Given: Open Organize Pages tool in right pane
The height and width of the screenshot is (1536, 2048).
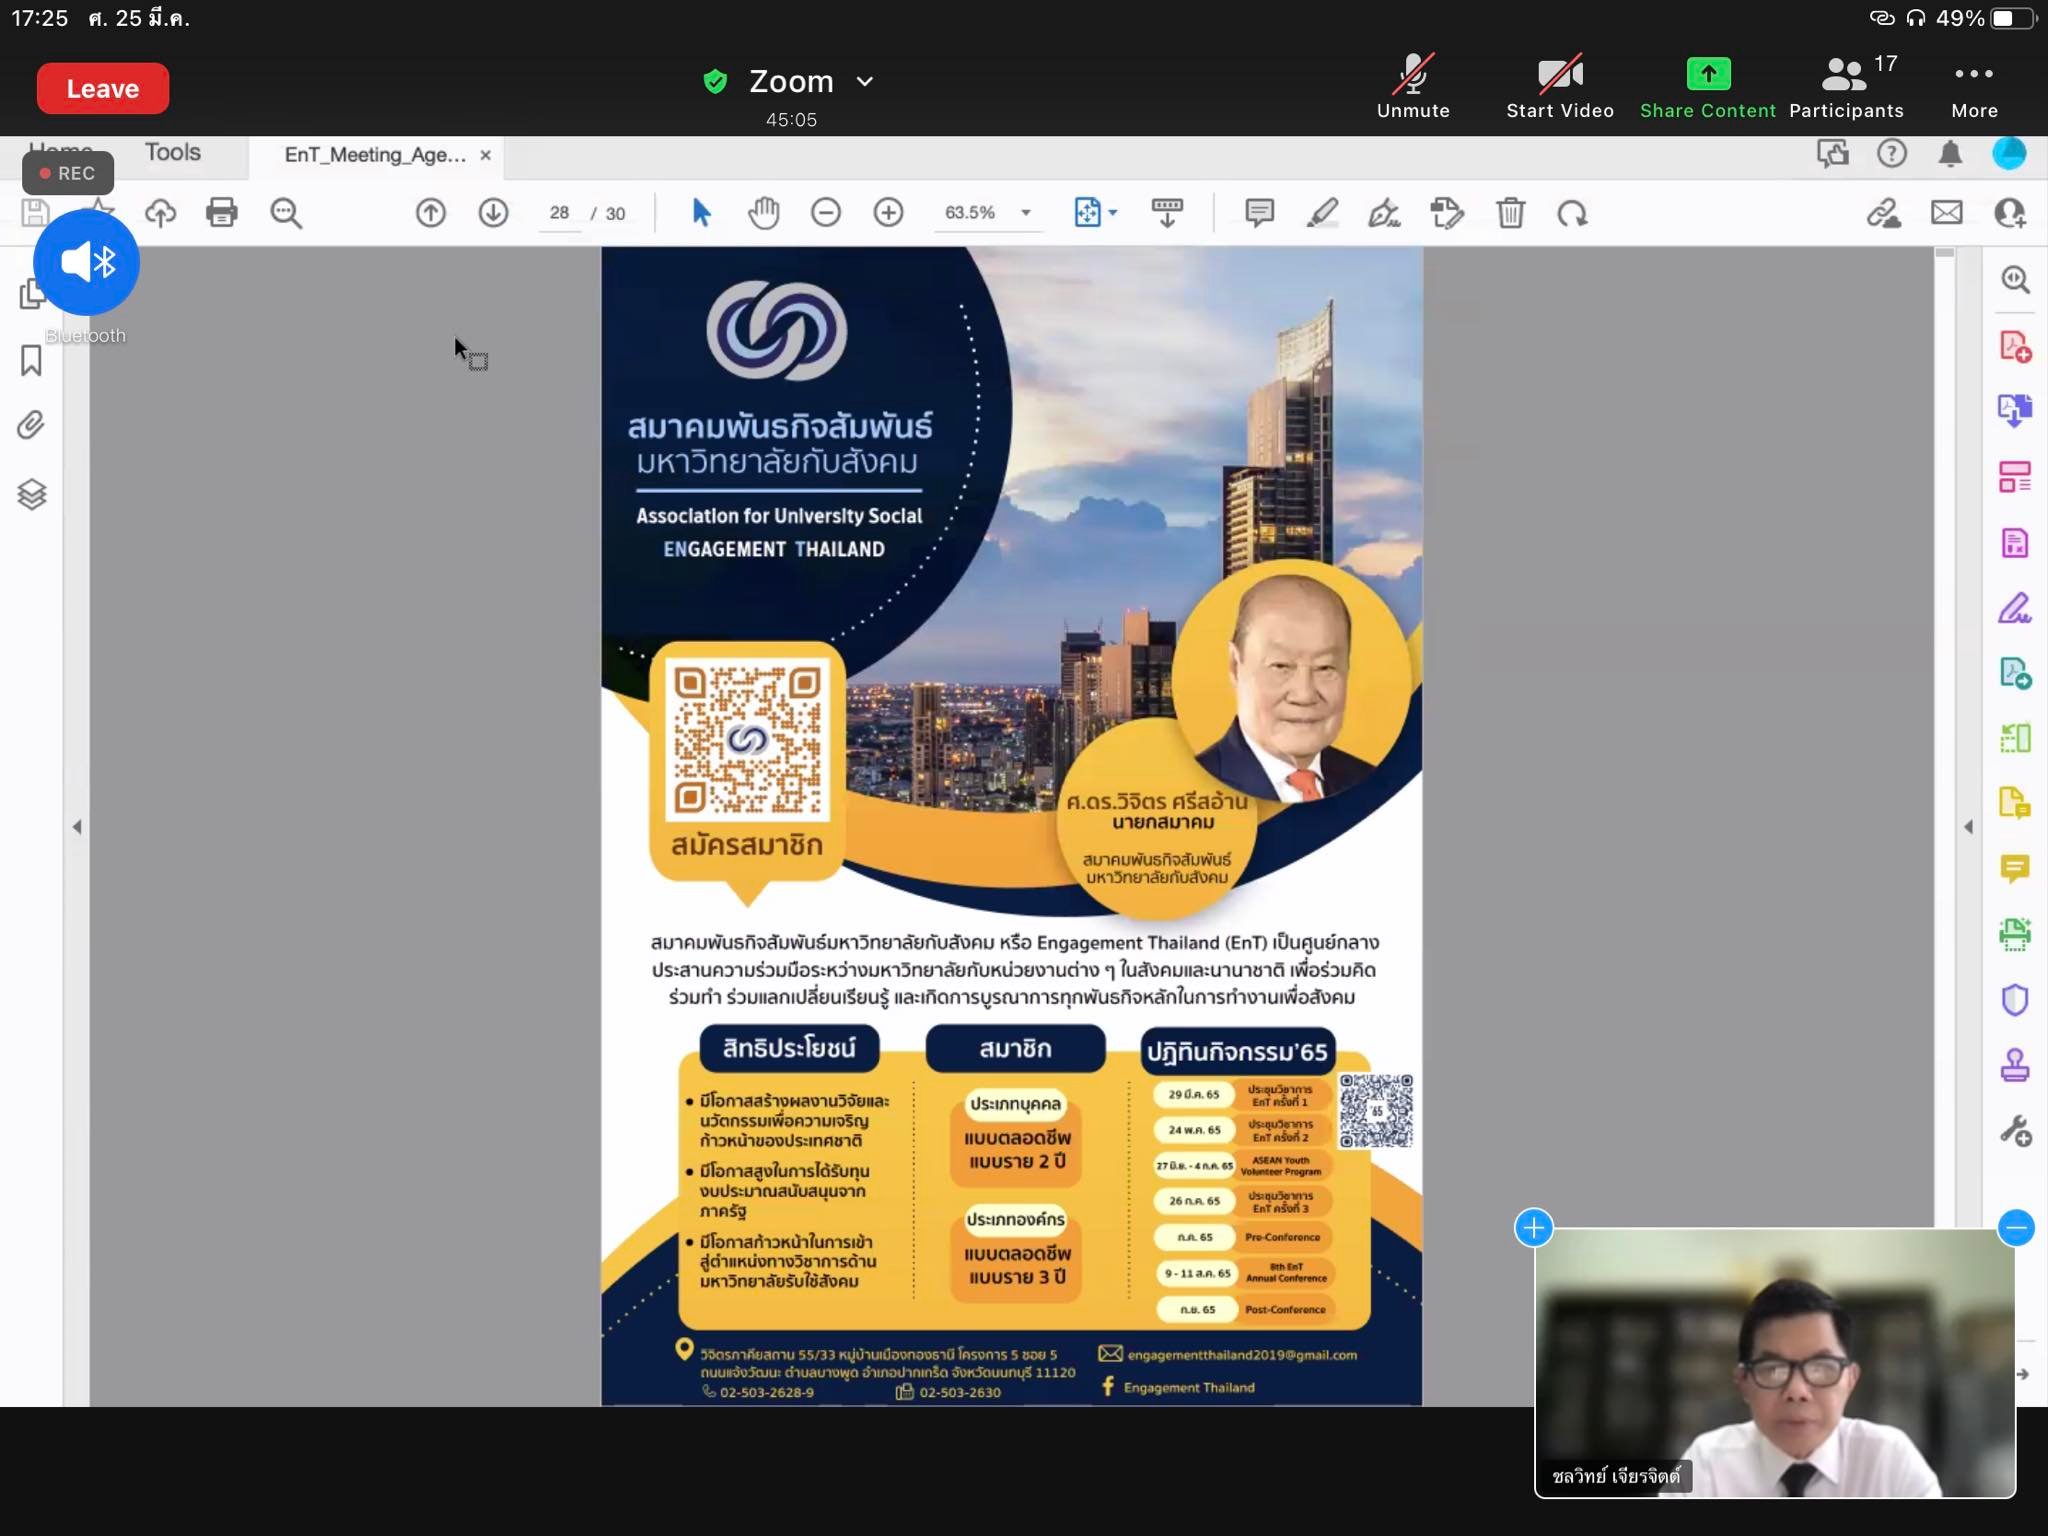Looking at the screenshot, I should tap(2015, 477).
